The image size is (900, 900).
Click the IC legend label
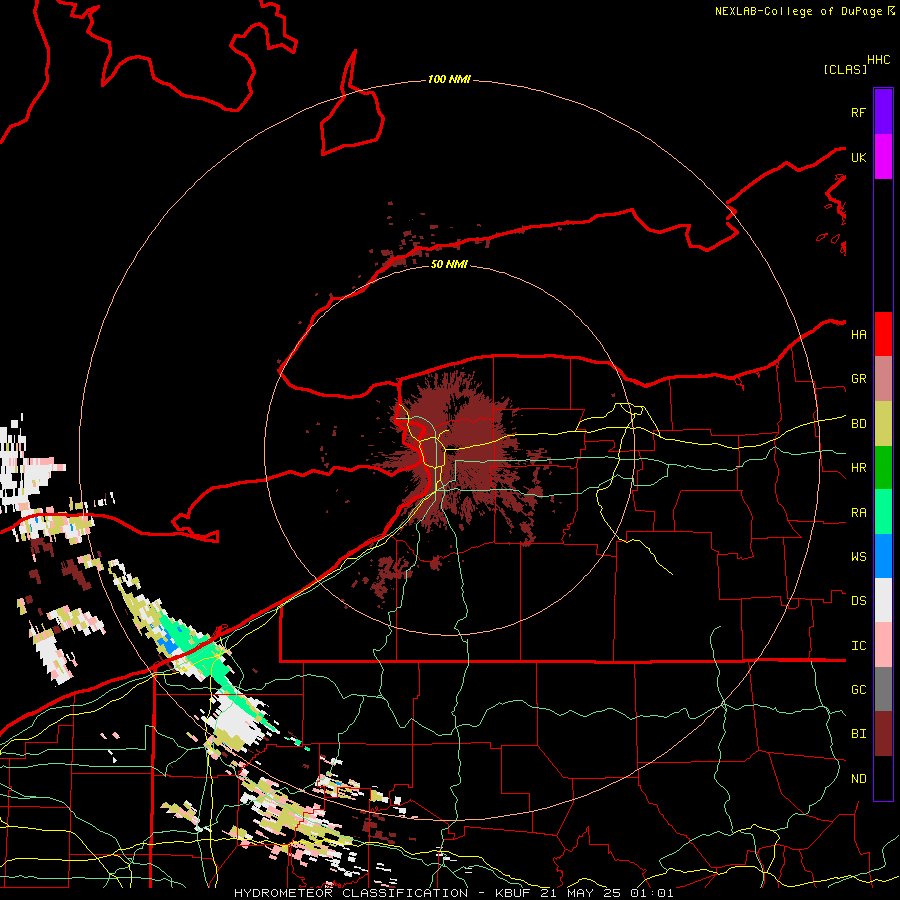pyautogui.click(x=858, y=646)
